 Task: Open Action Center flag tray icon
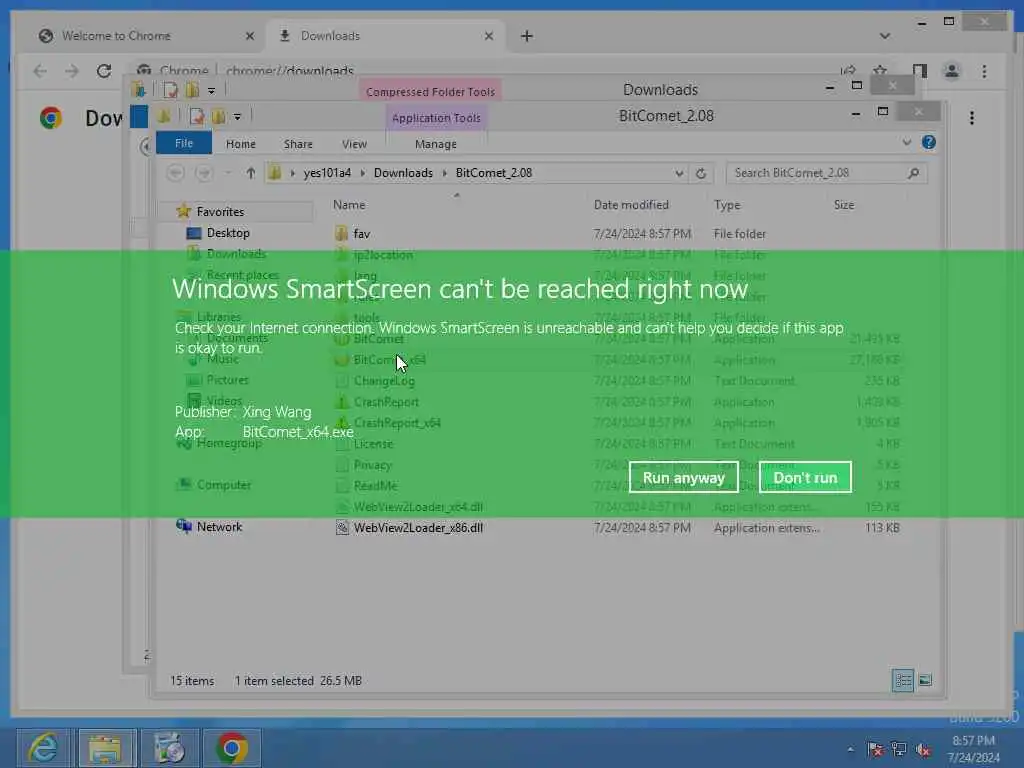click(x=875, y=749)
